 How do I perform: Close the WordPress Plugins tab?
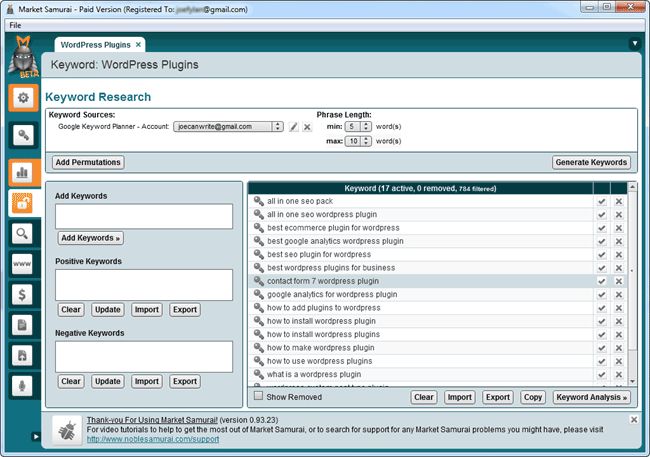(x=138, y=44)
